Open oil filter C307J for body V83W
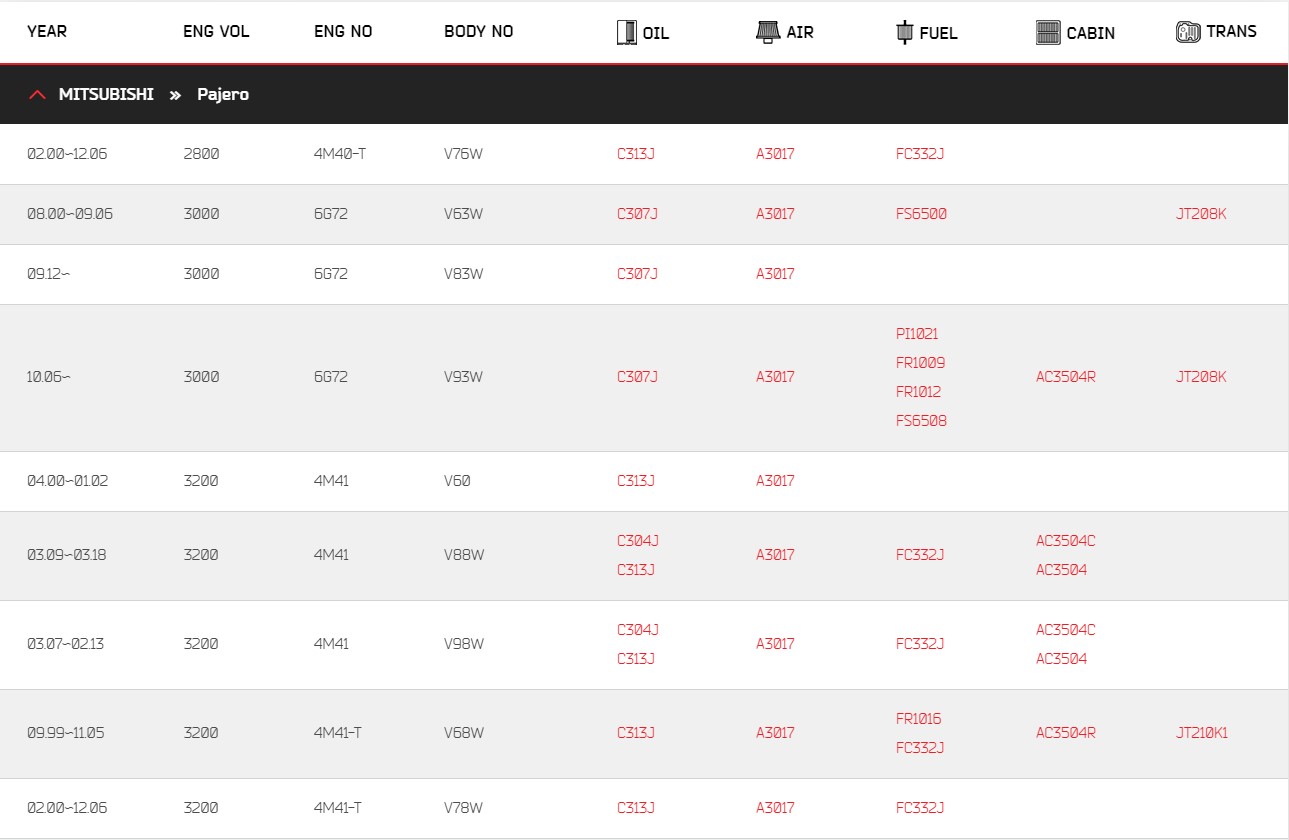This screenshot has width=1289, height=840. [637, 274]
